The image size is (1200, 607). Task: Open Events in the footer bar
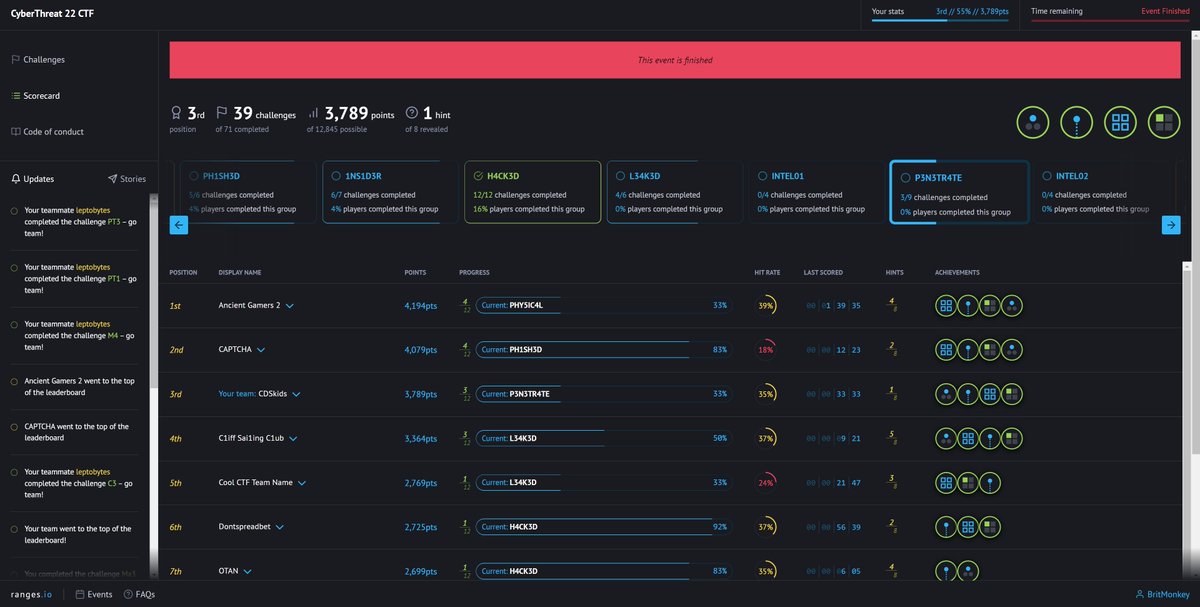click(x=94, y=594)
